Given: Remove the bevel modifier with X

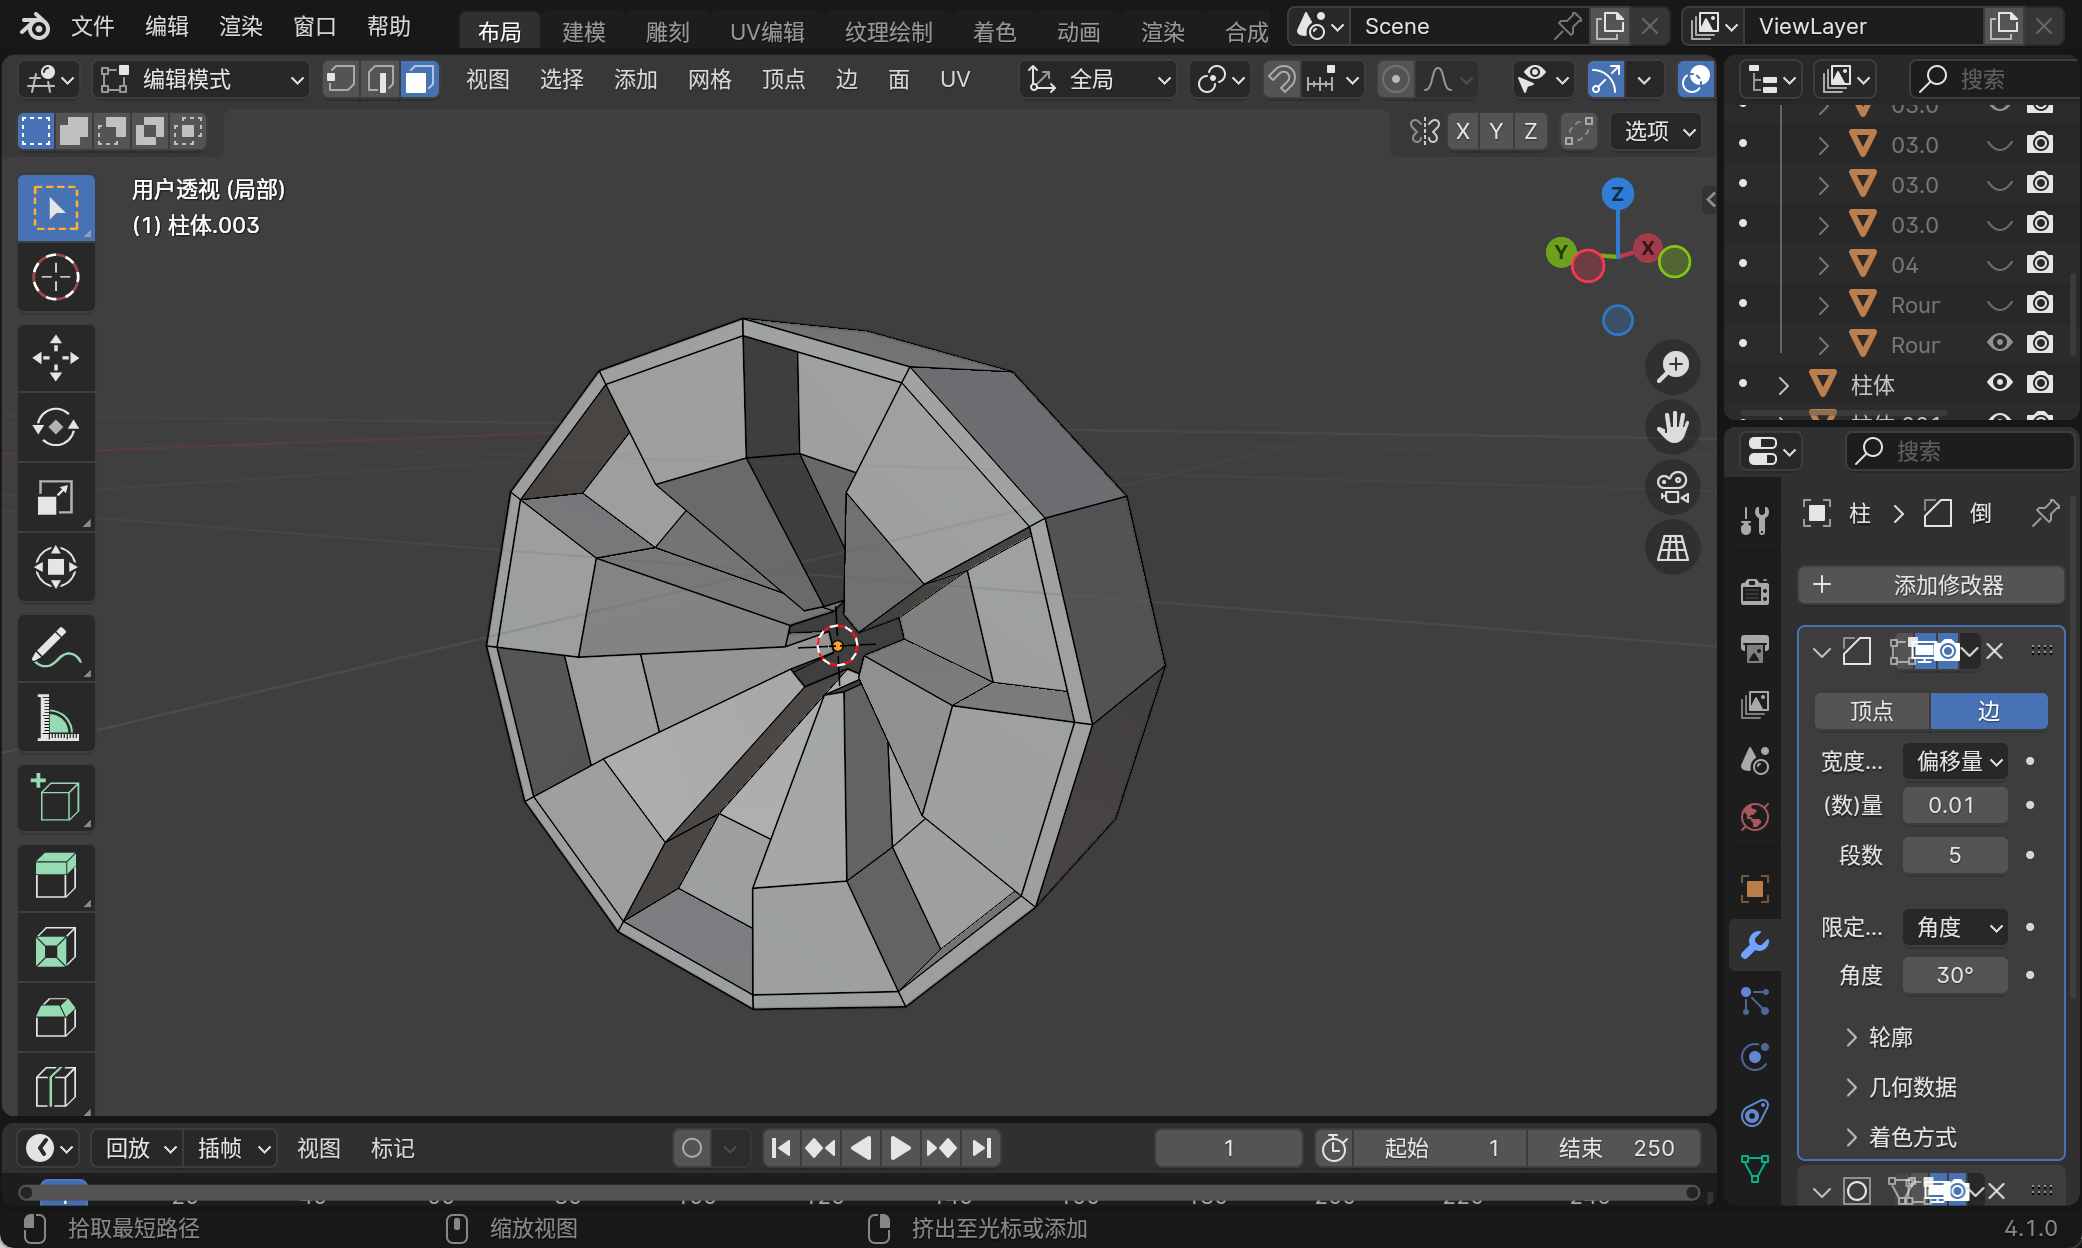Looking at the screenshot, I should tap(1995, 651).
